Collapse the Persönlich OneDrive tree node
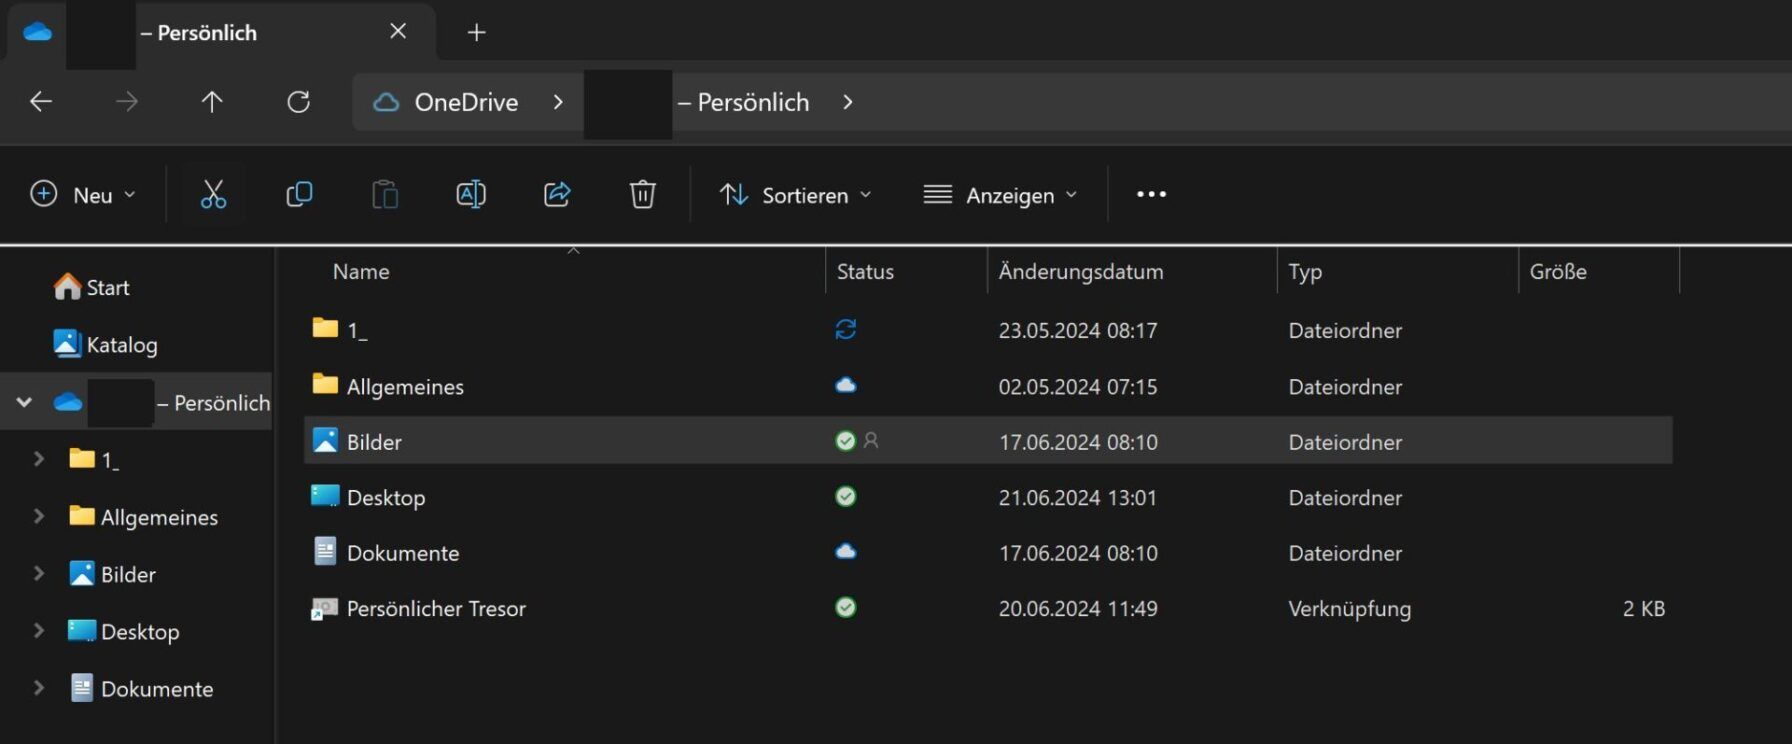Screen dimensions: 1792x744 24,402
